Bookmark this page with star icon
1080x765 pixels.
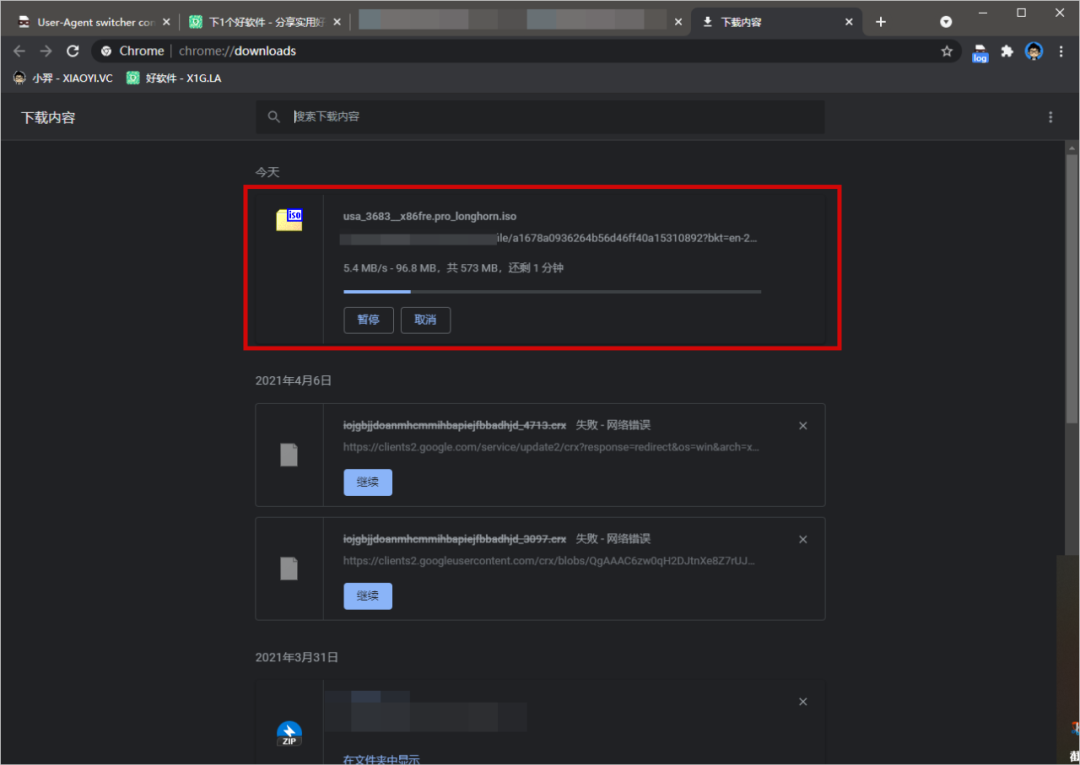pos(946,51)
